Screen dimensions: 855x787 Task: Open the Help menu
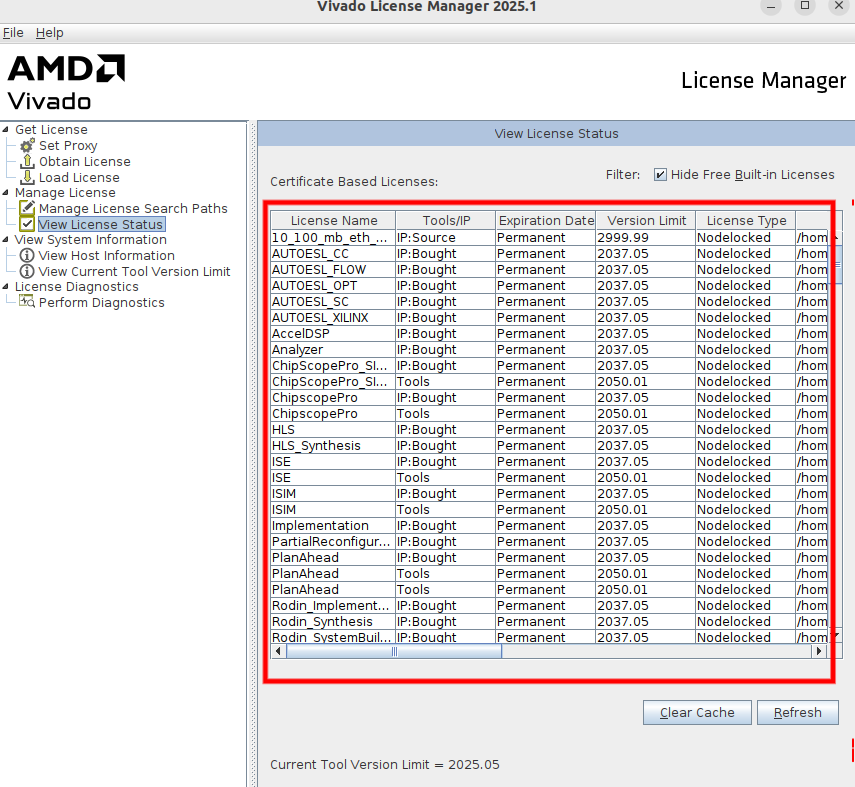tap(50, 33)
